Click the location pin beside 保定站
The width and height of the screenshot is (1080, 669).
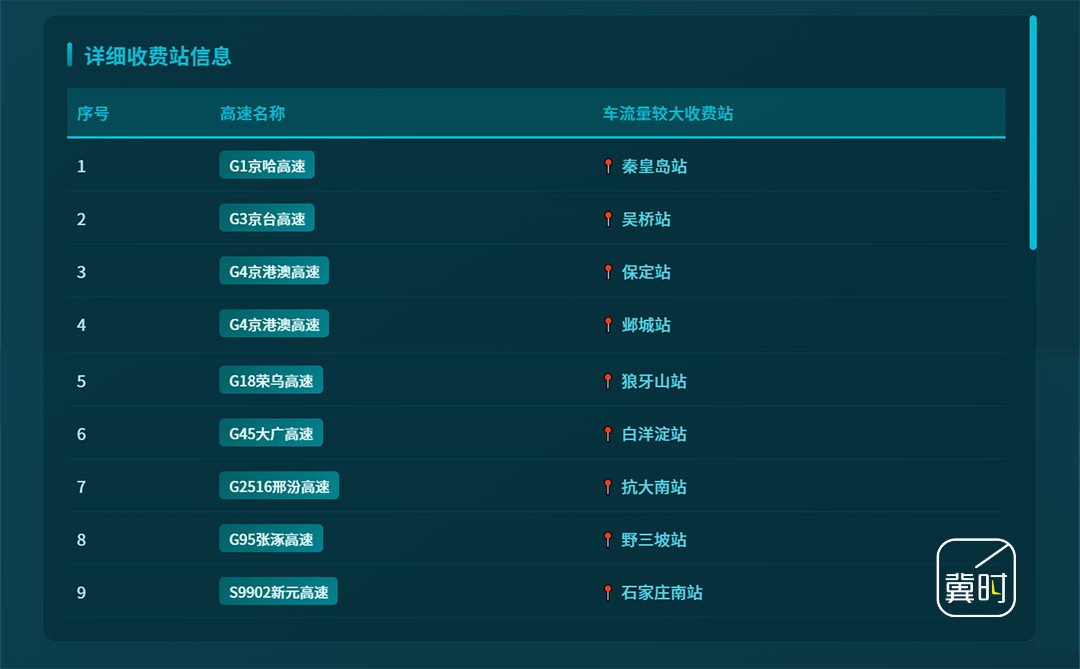(x=608, y=272)
